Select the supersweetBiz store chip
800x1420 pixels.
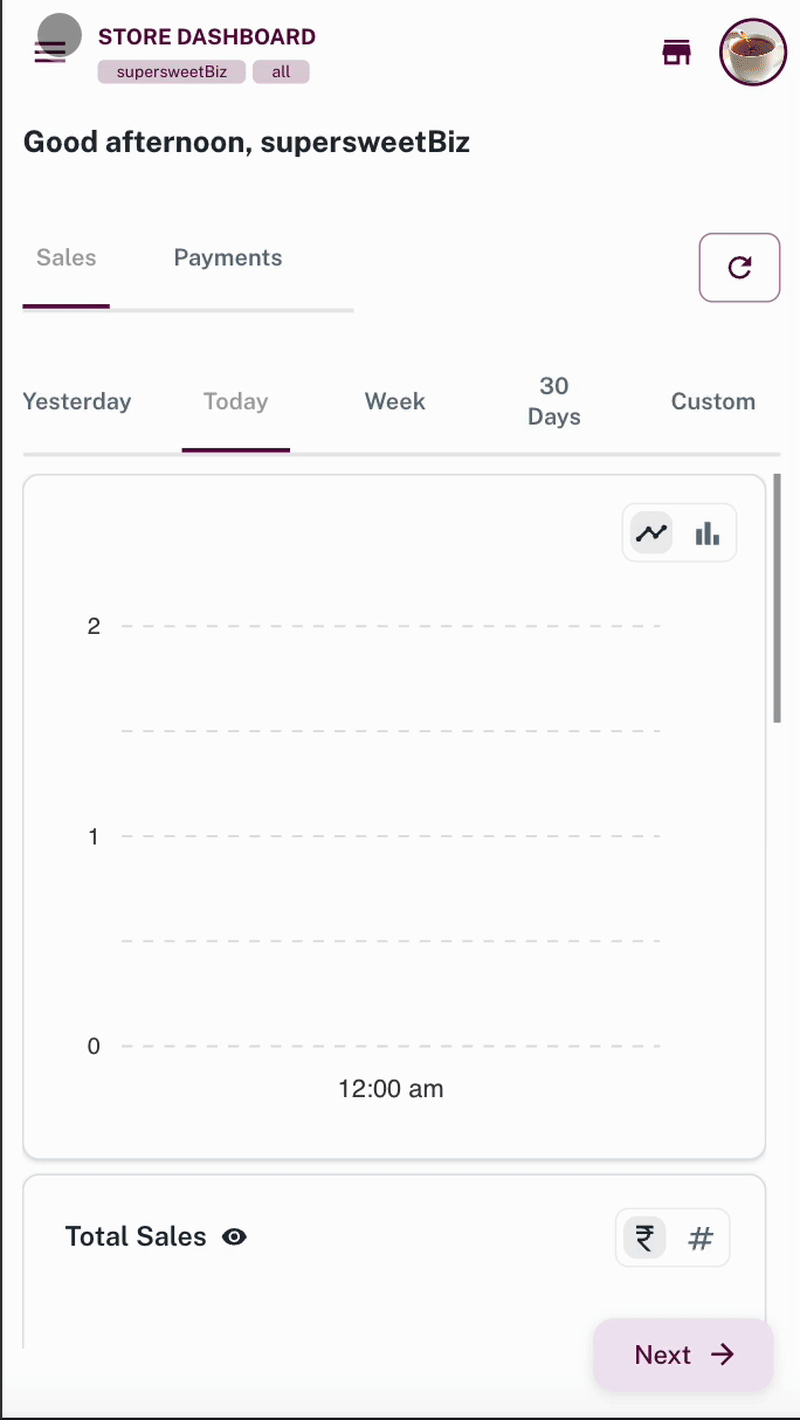tap(171, 71)
